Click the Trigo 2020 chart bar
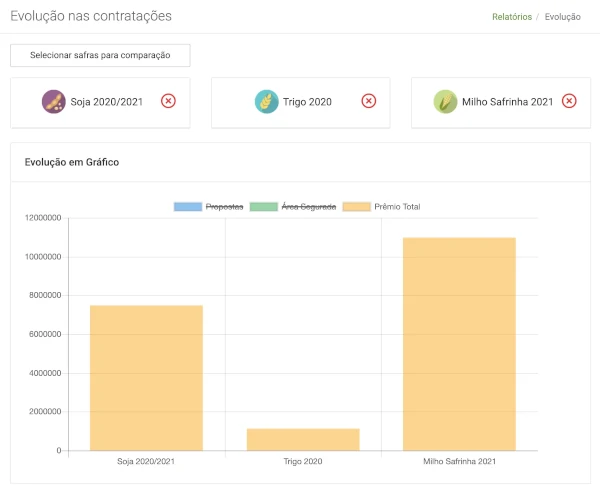This screenshot has height=493, width=600. tap(303, 439)
